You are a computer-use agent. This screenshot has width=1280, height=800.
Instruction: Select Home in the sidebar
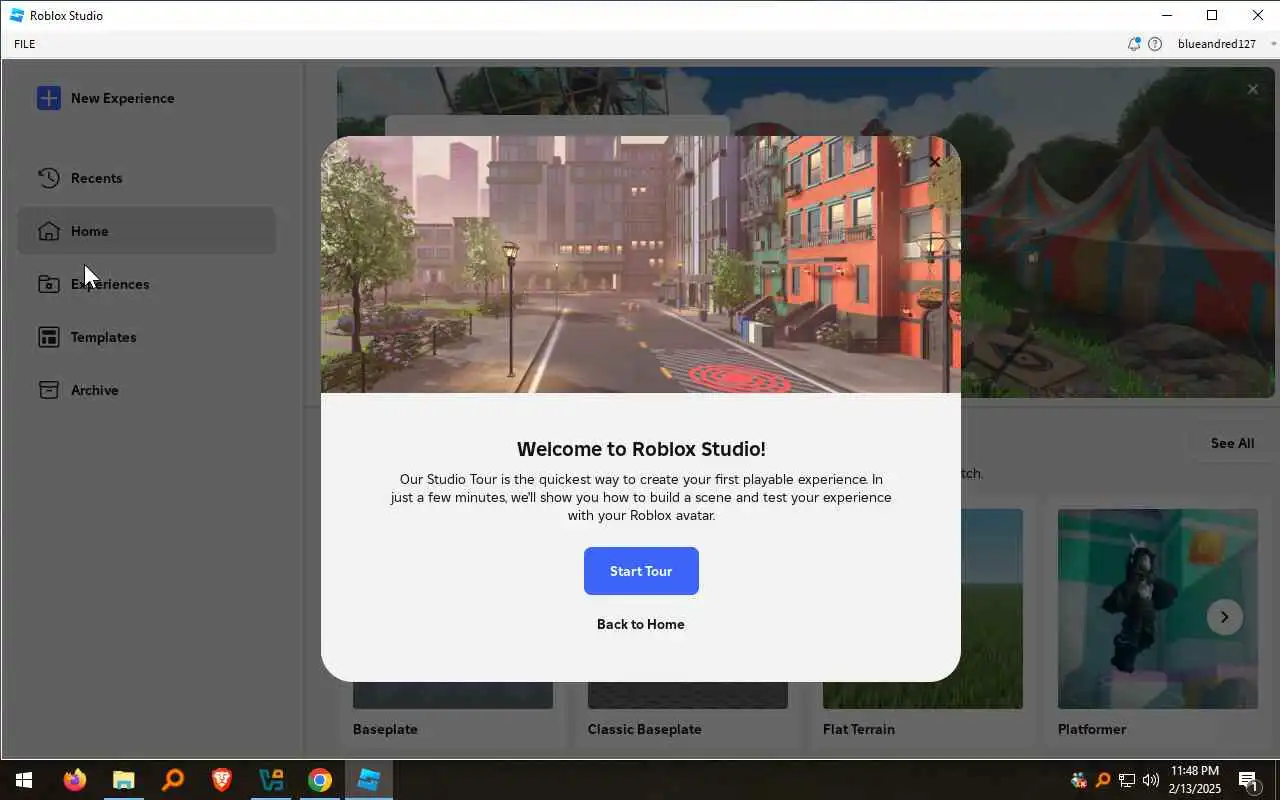[146, 231]
